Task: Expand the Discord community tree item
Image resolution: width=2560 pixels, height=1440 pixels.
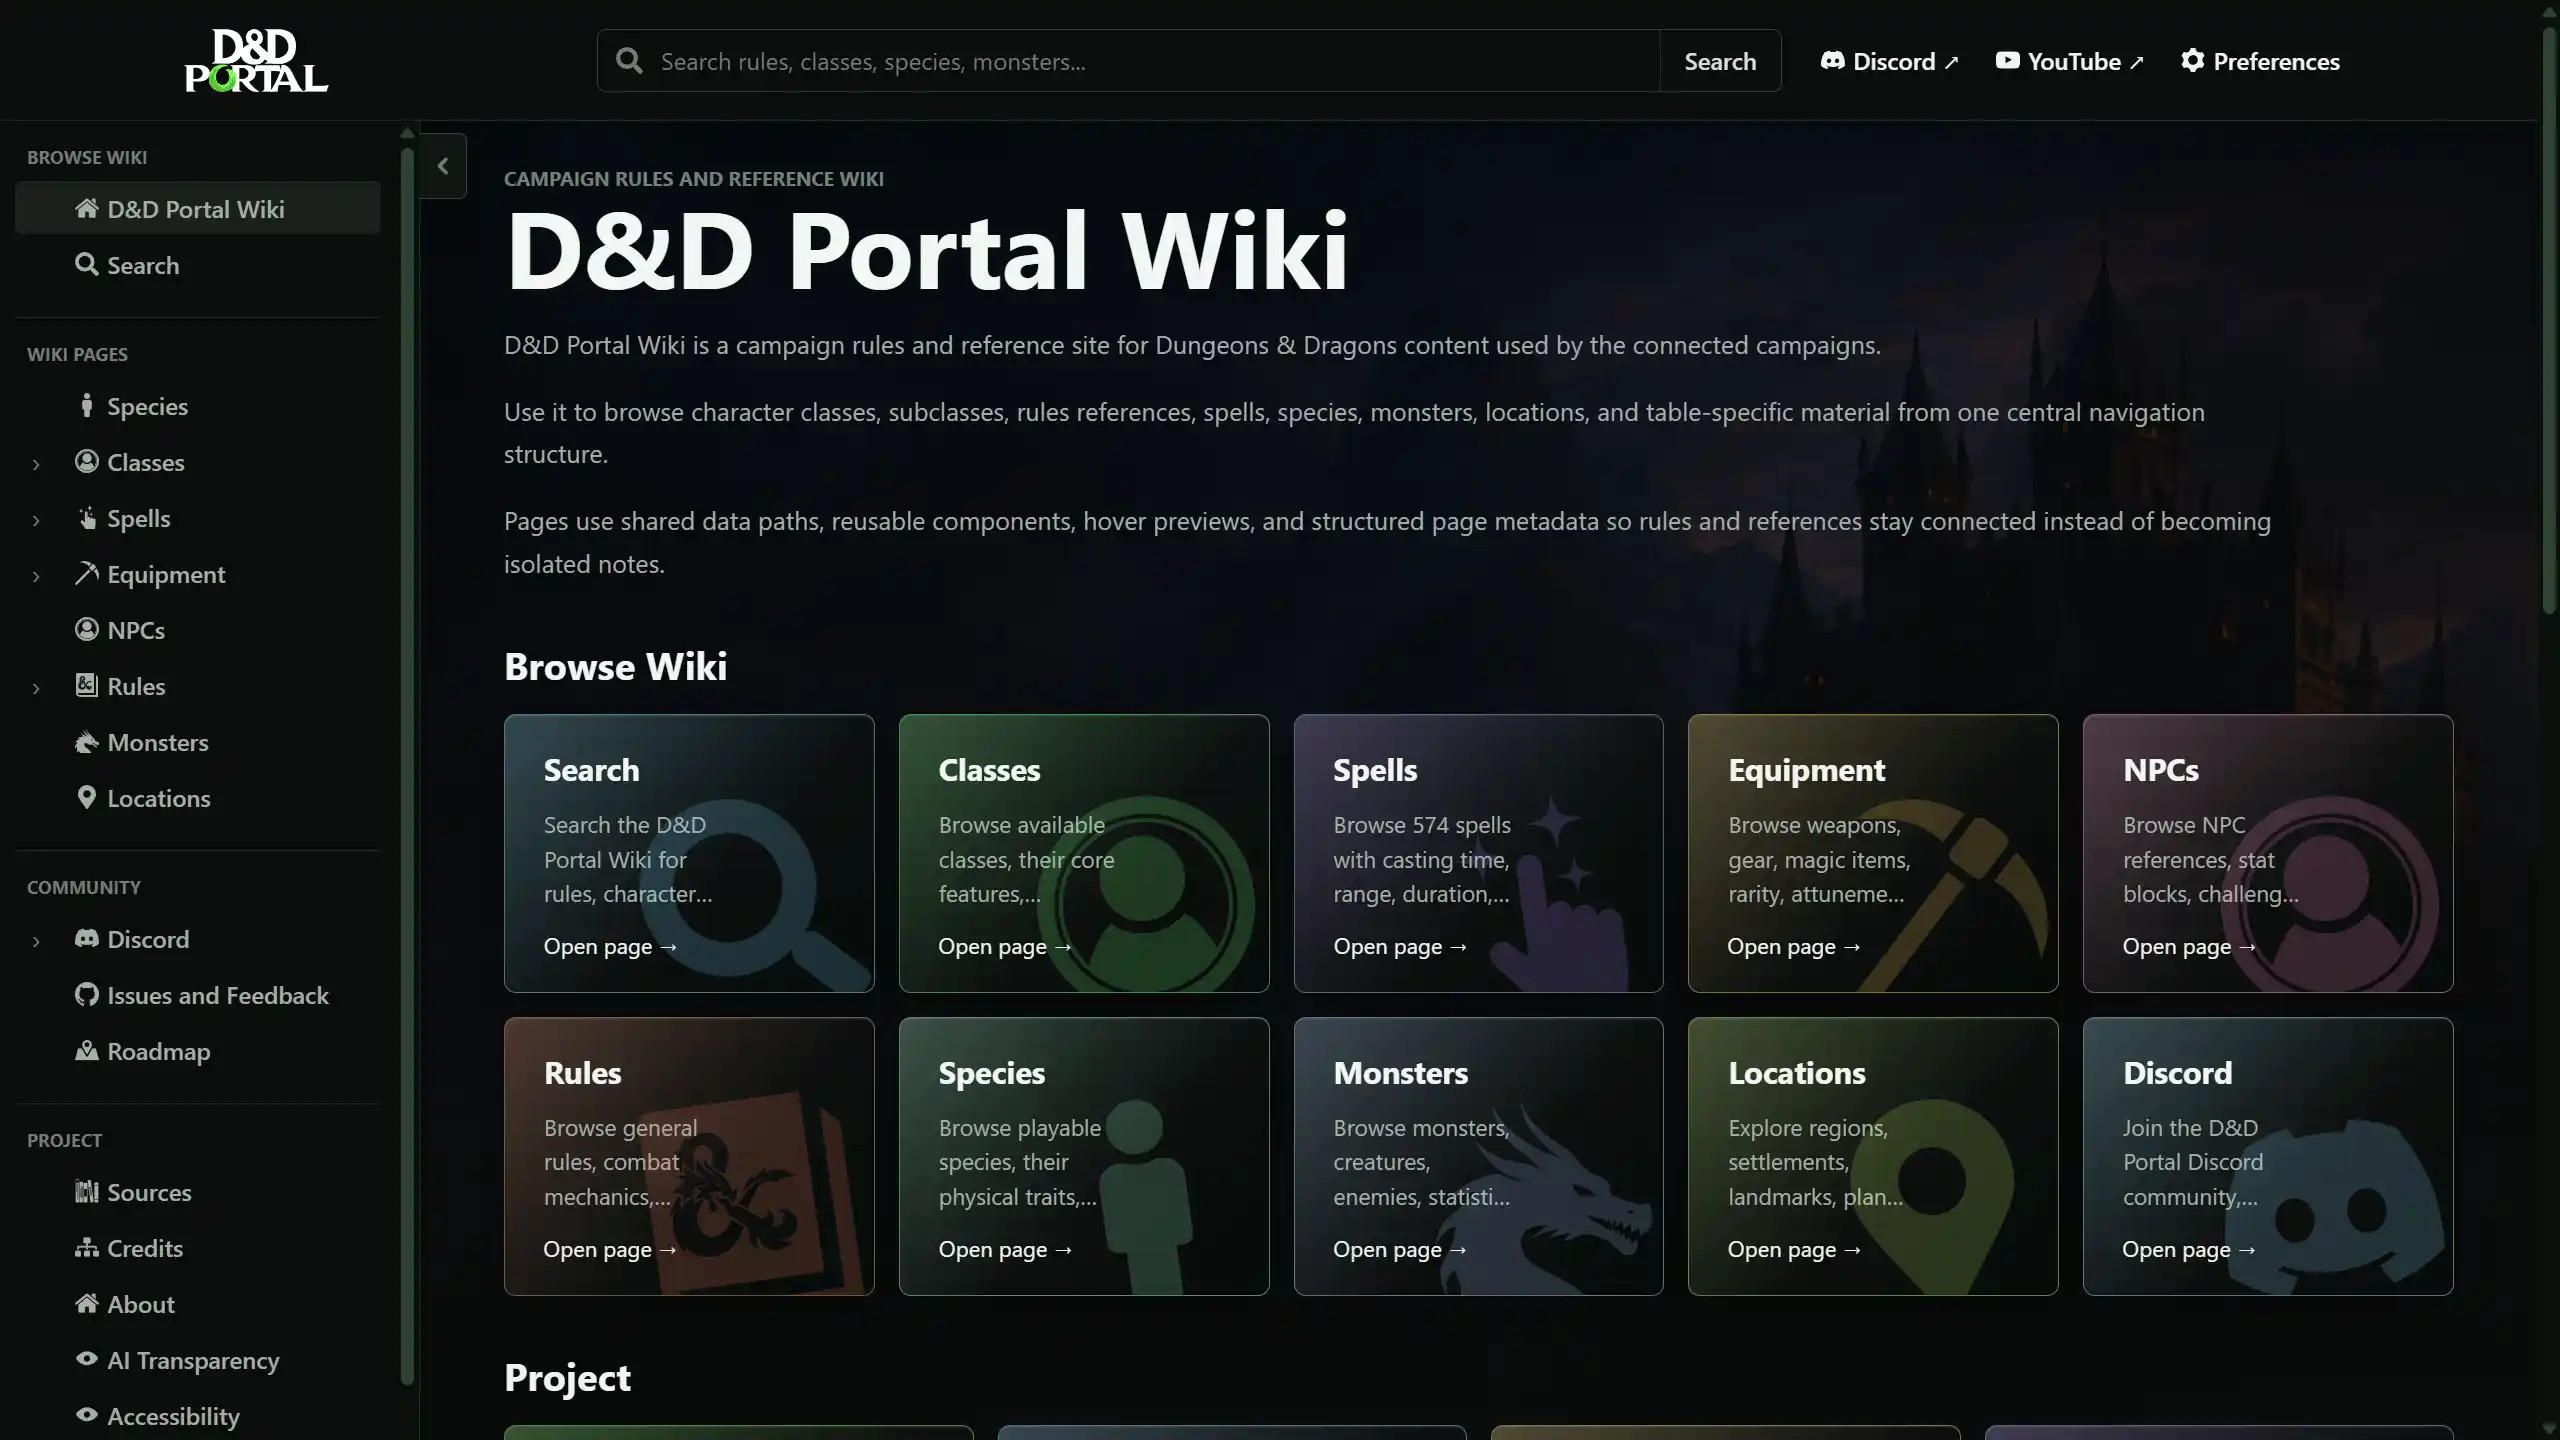Action: [36, 941]
